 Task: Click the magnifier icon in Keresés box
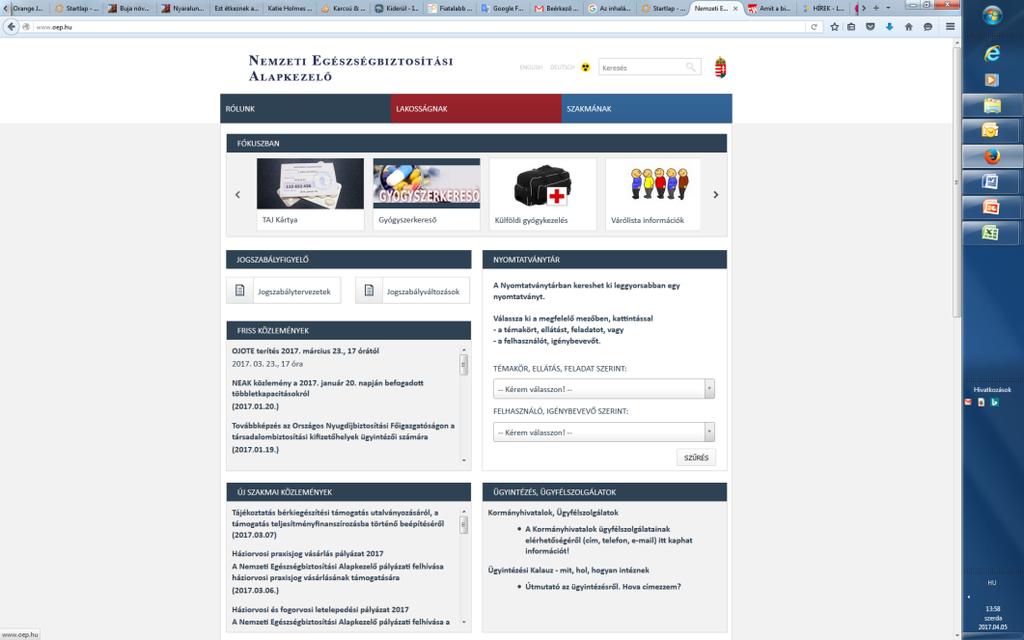coord(690,67)
